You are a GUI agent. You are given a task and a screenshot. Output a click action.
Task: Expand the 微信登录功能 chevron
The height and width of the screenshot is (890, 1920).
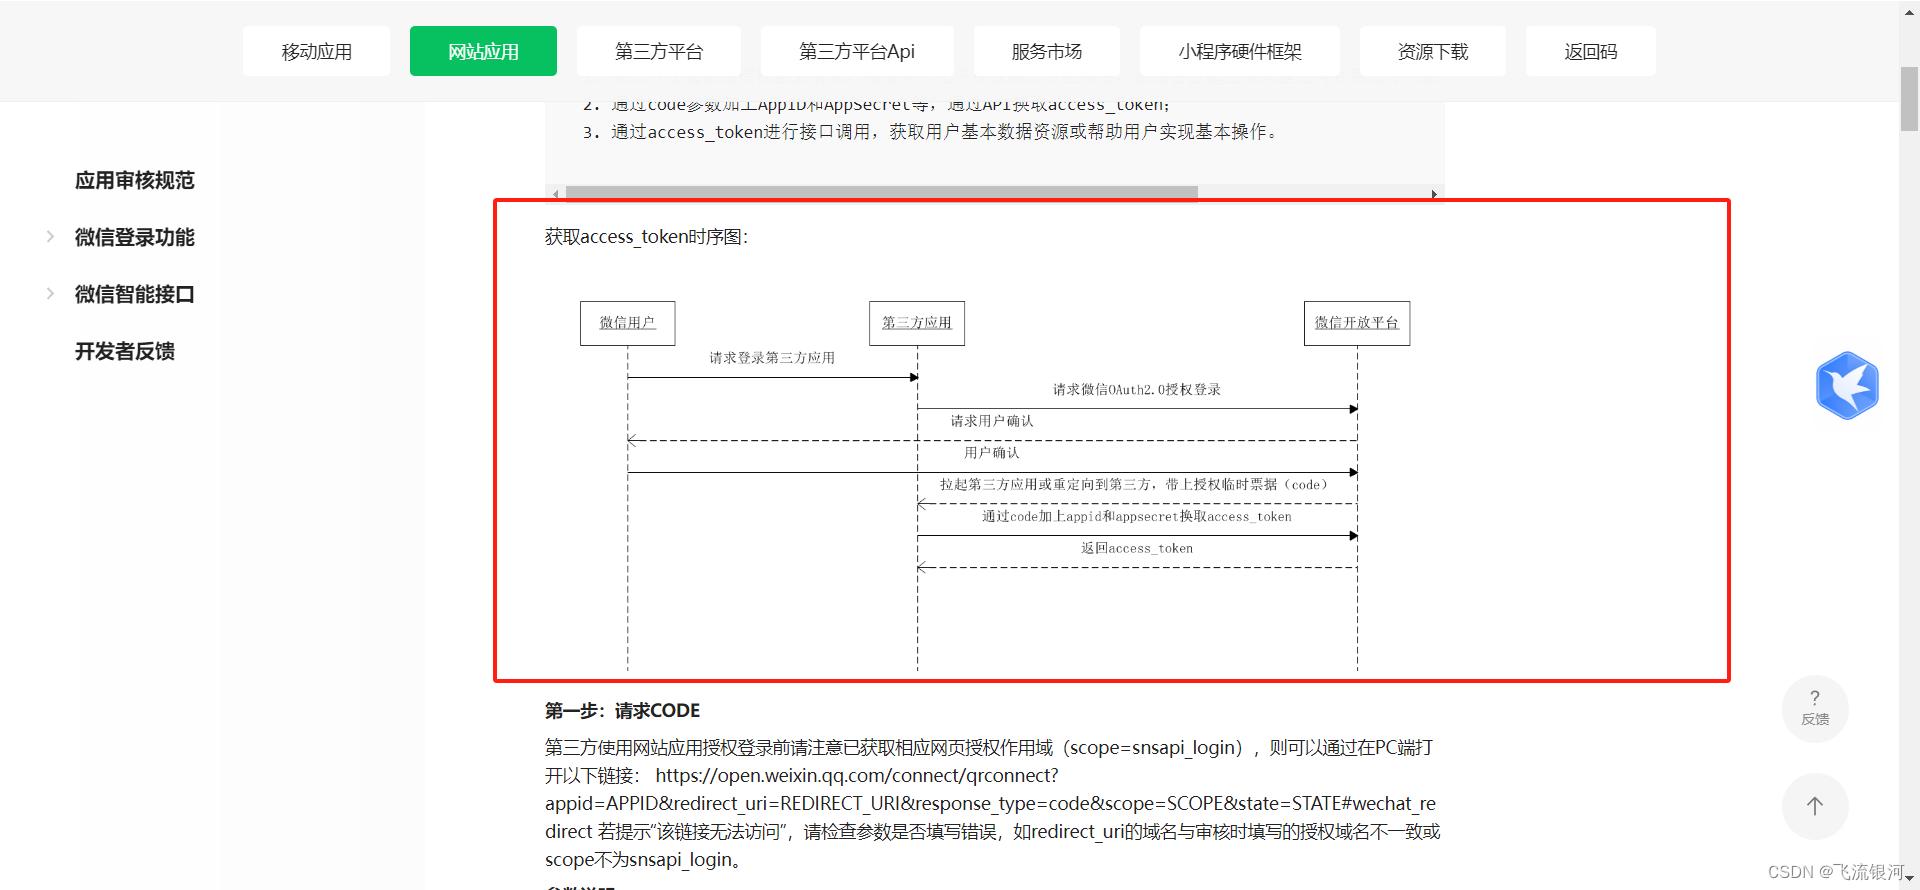[50, 237]
